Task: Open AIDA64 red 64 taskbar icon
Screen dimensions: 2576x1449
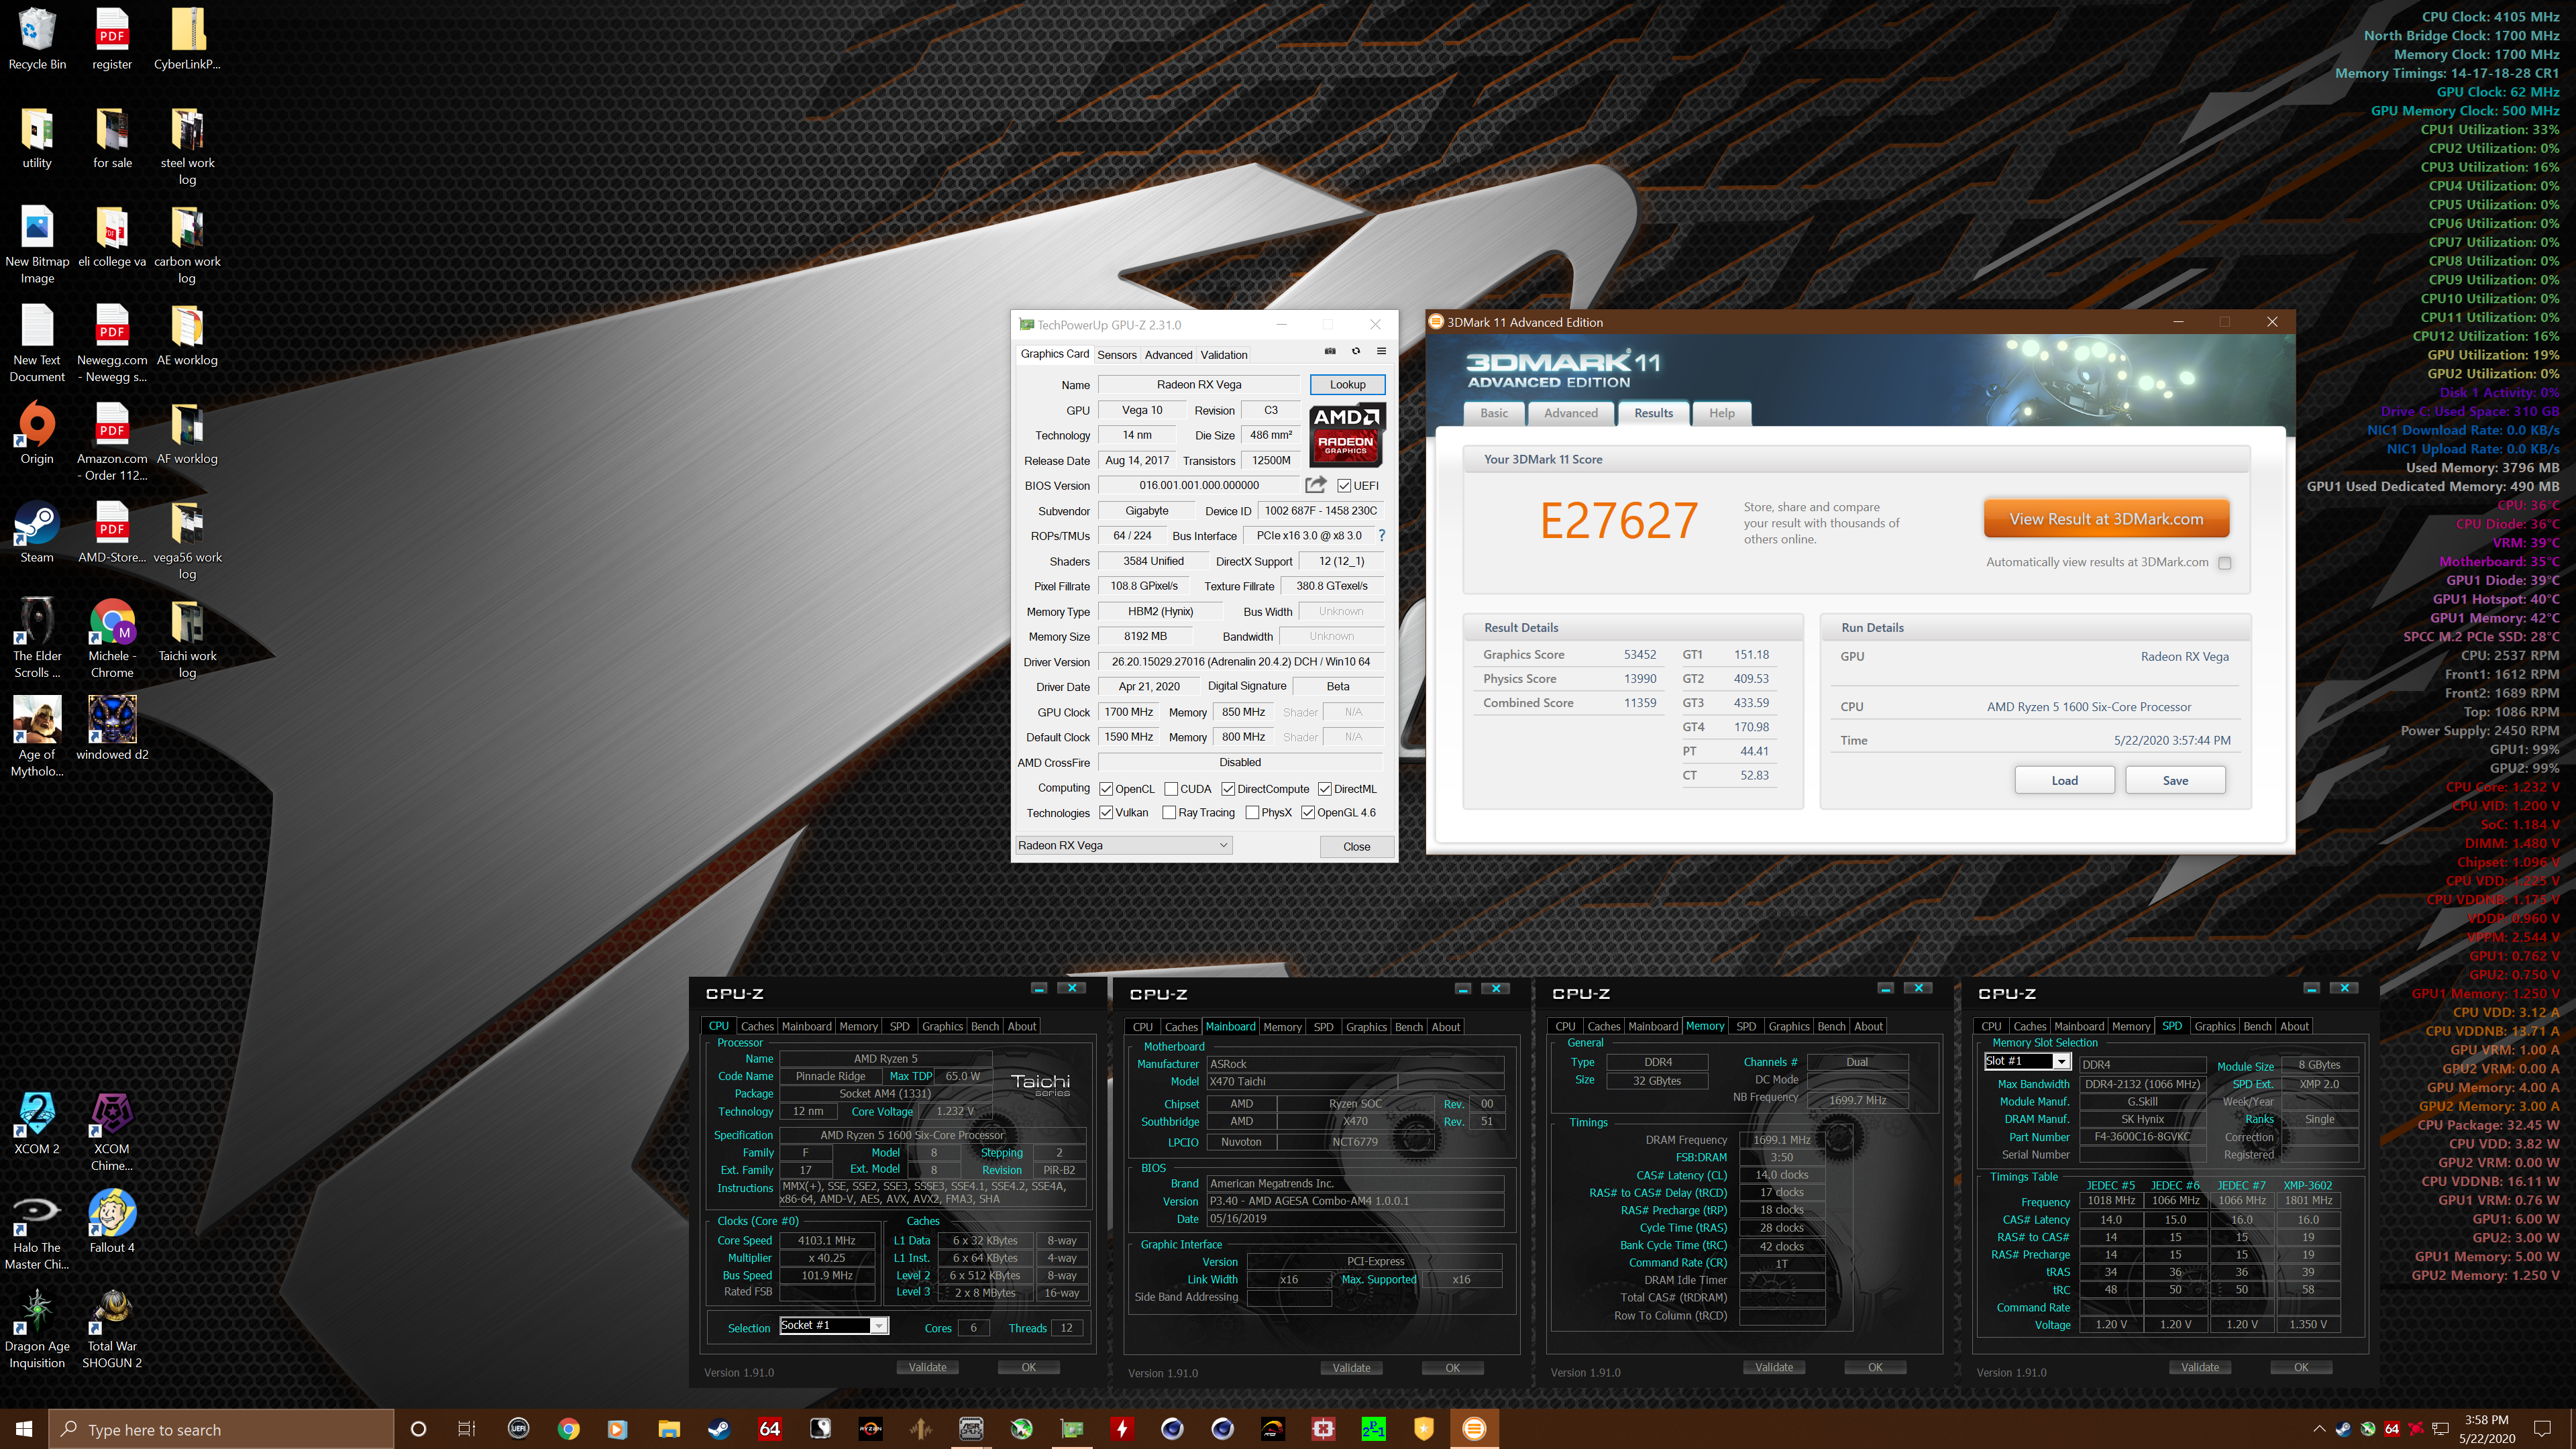Action: pos(769,1429)
